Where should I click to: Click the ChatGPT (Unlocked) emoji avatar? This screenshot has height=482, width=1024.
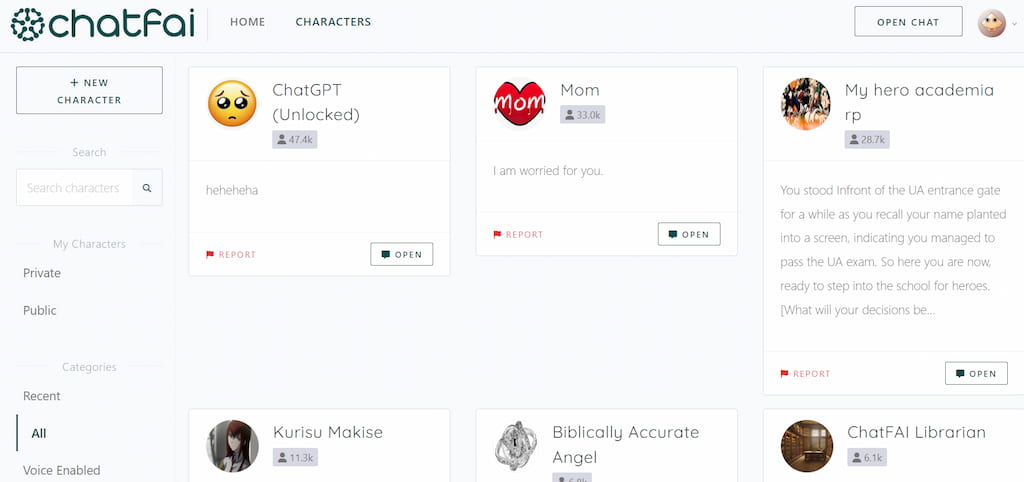point(232,103)
